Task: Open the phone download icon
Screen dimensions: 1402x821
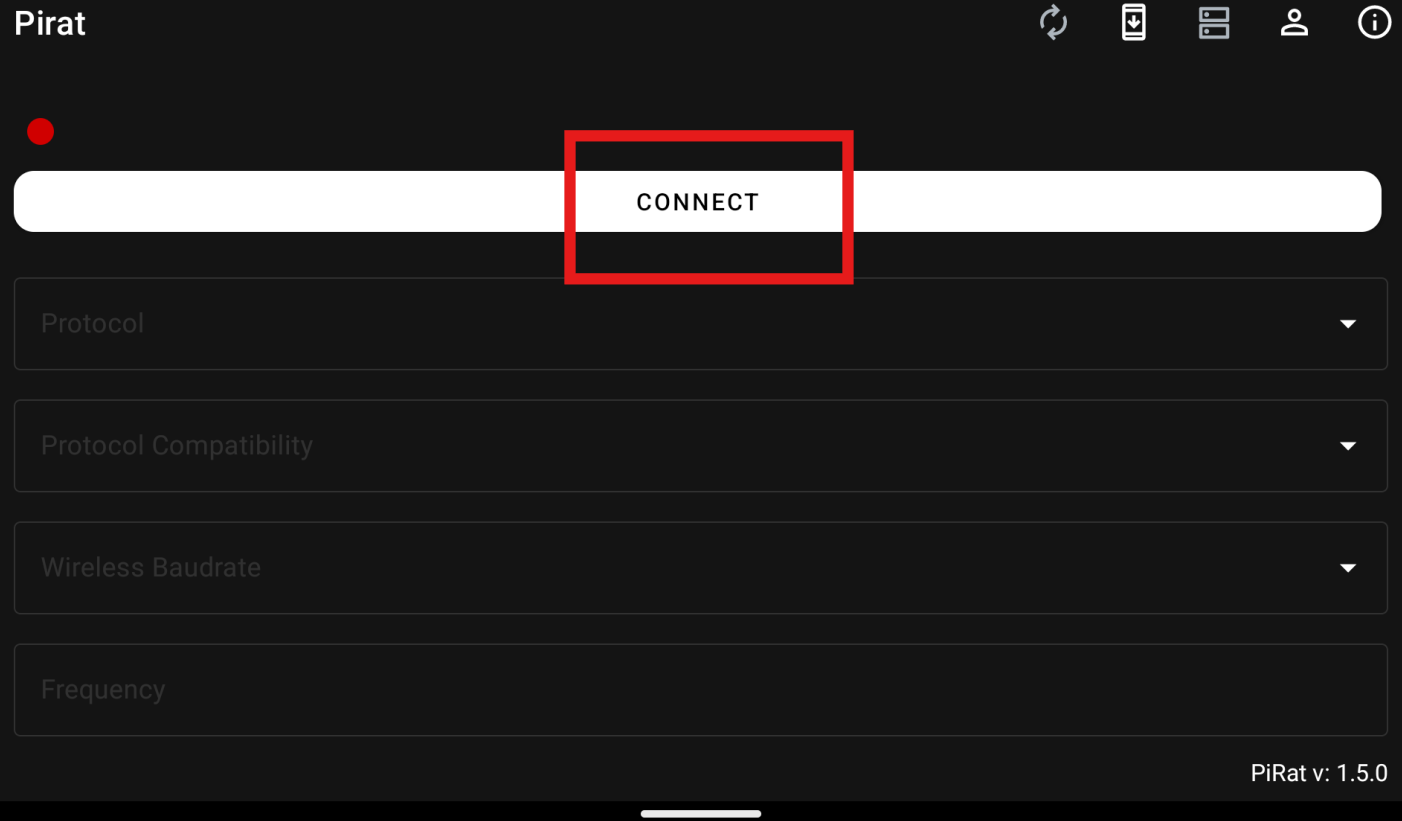Action: tap(1133, 23)
